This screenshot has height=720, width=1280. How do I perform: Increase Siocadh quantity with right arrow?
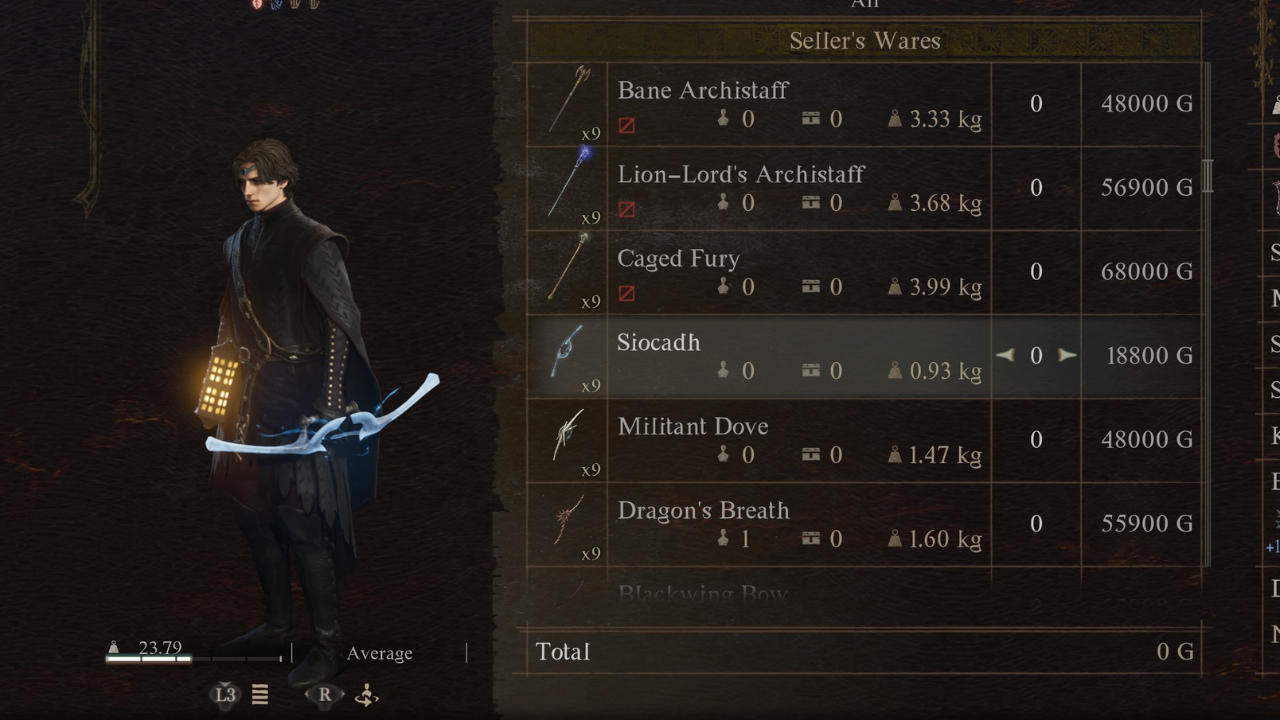pyautogui.click(x=1067, y=355)
